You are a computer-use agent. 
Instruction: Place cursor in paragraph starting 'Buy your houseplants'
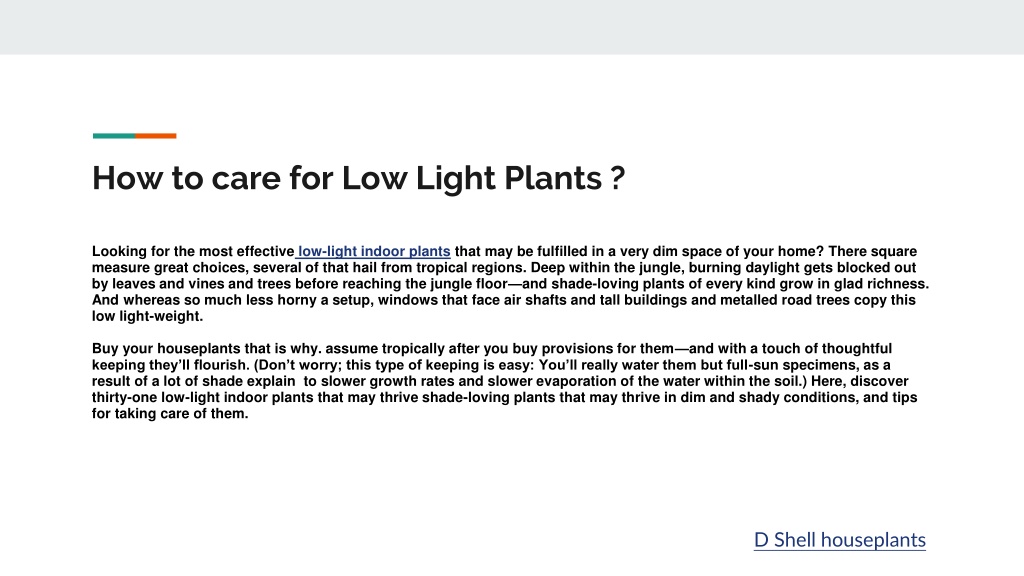click(x=504, y=381)
